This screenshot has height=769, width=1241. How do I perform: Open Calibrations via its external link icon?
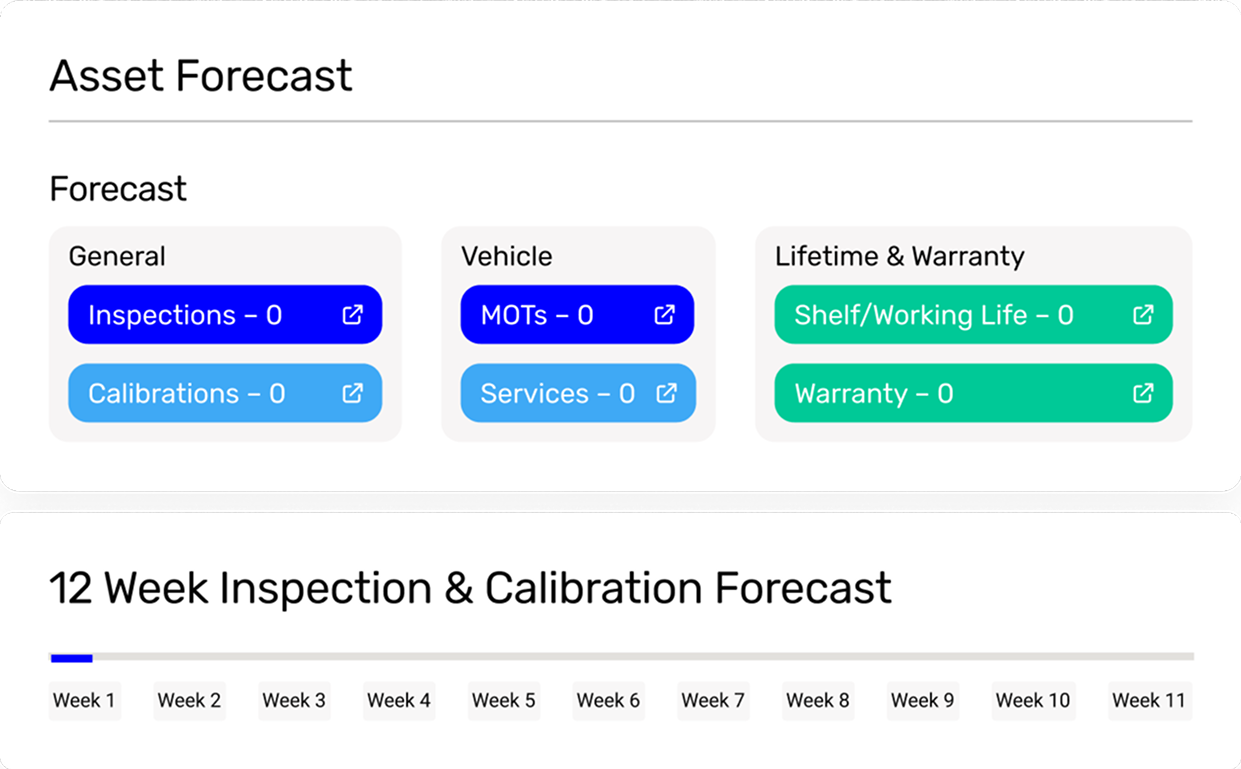352,393
